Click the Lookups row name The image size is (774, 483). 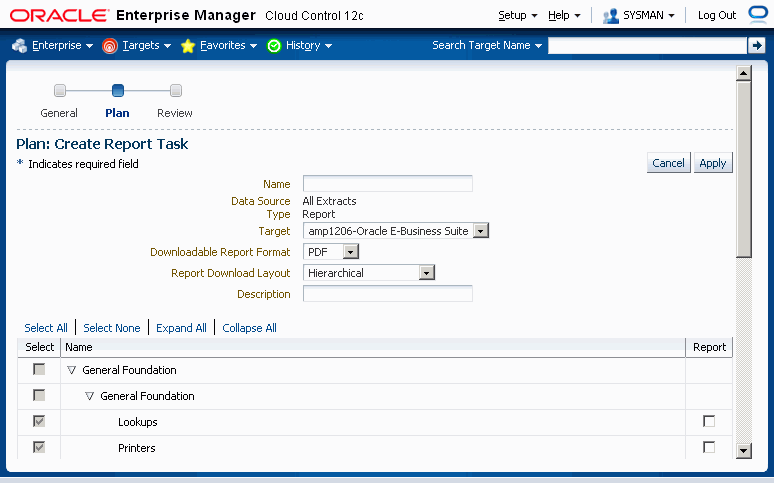(138, 422)
